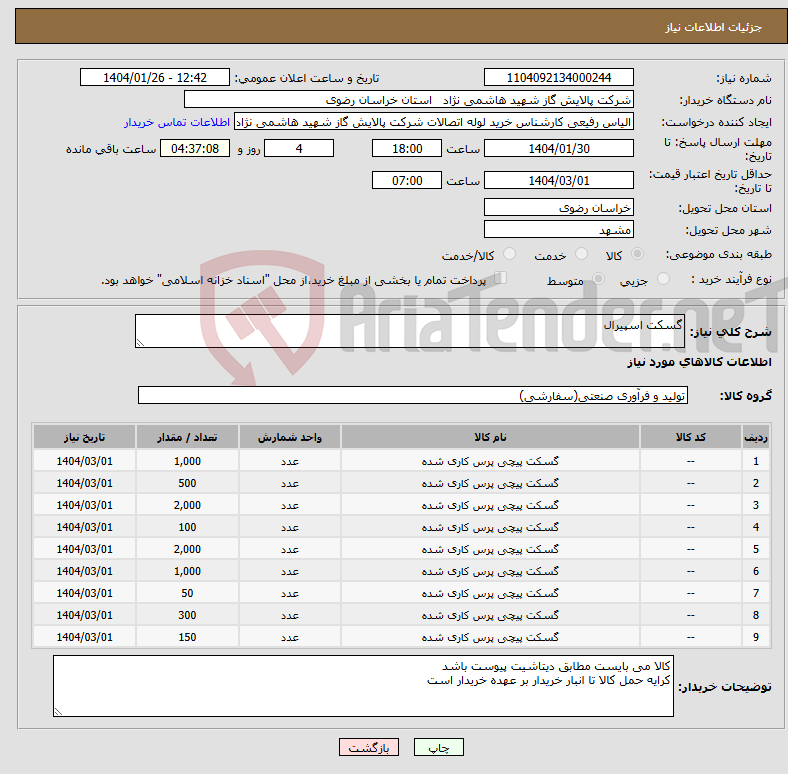Select the خدمت radio button
788x774 pixels.
point(581,254)
